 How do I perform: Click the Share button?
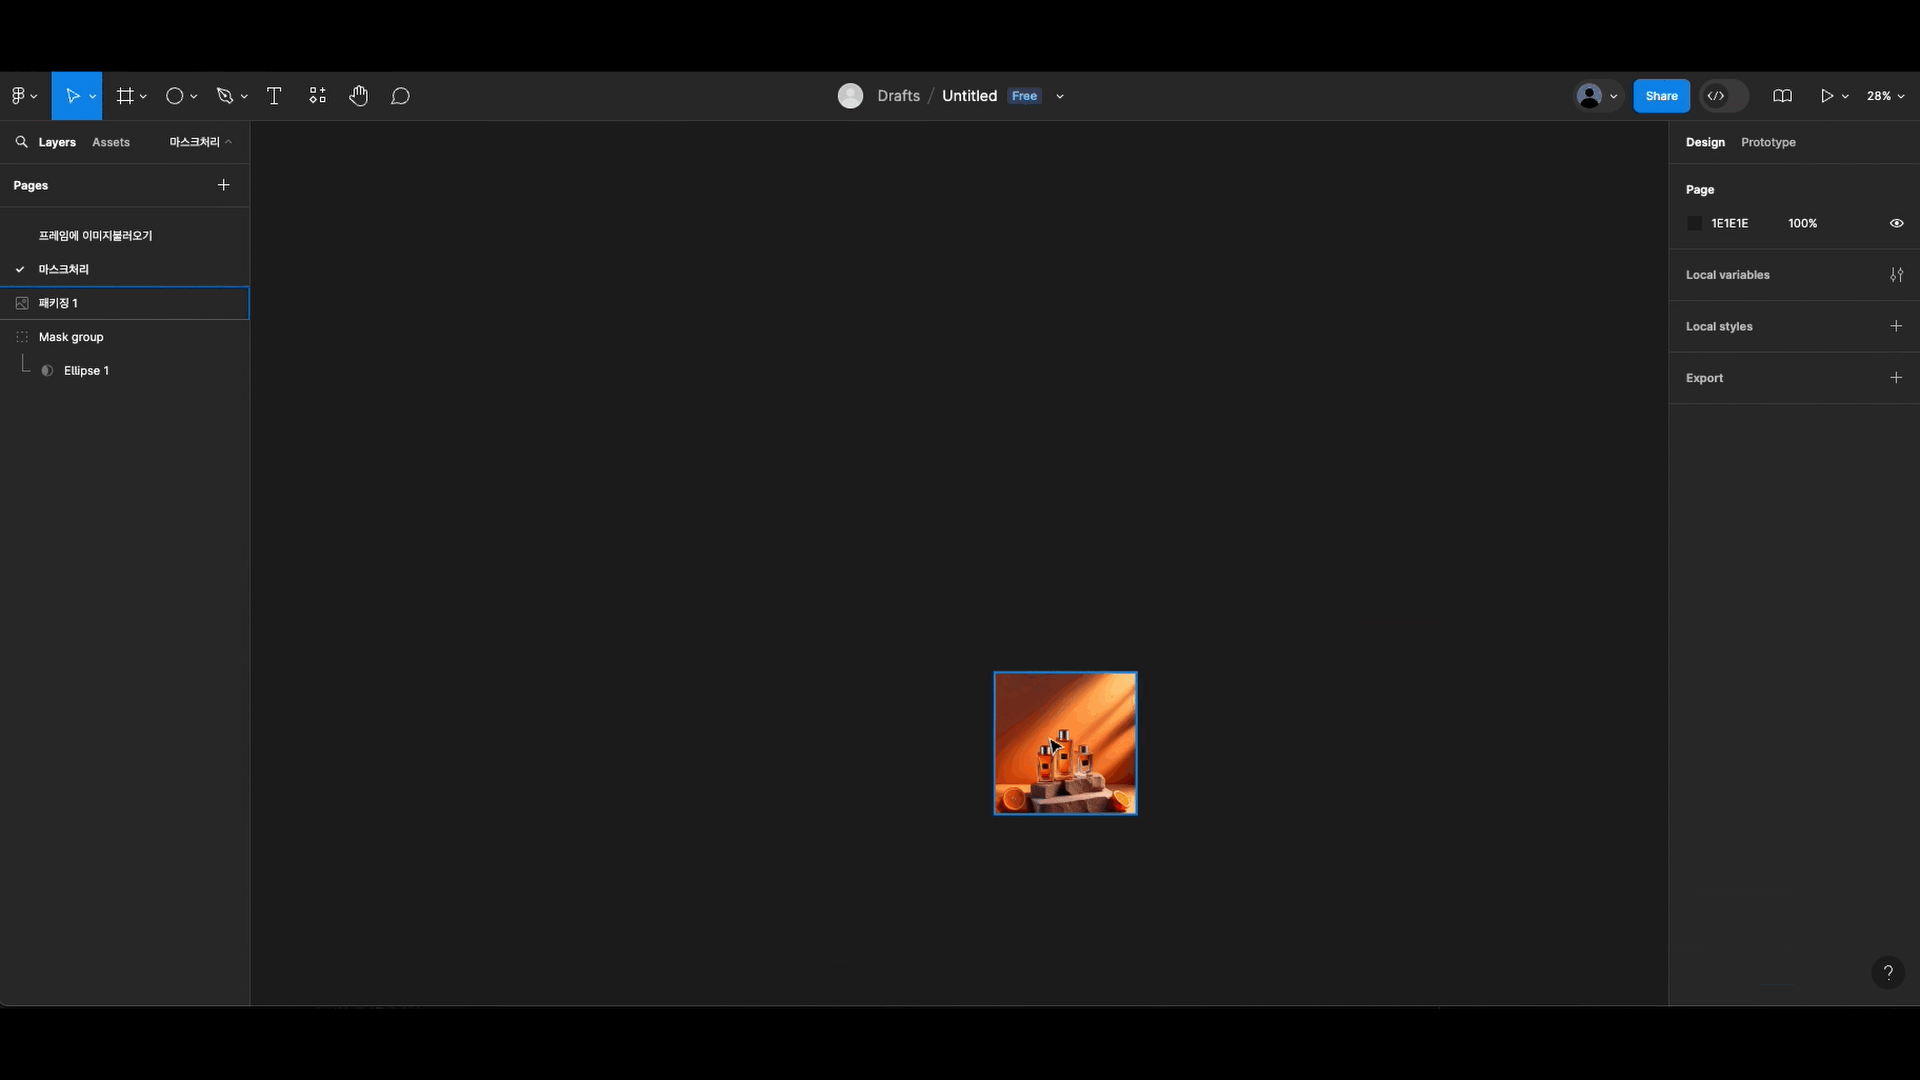pyautogui.click(x=1661, y=96)
